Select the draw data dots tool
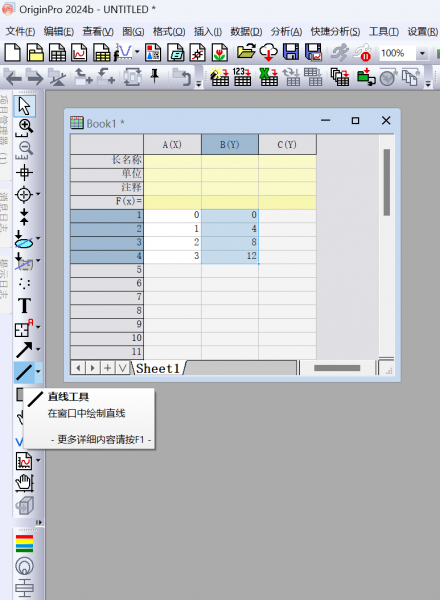Viewport: 440px width, 600px height. 24,284
